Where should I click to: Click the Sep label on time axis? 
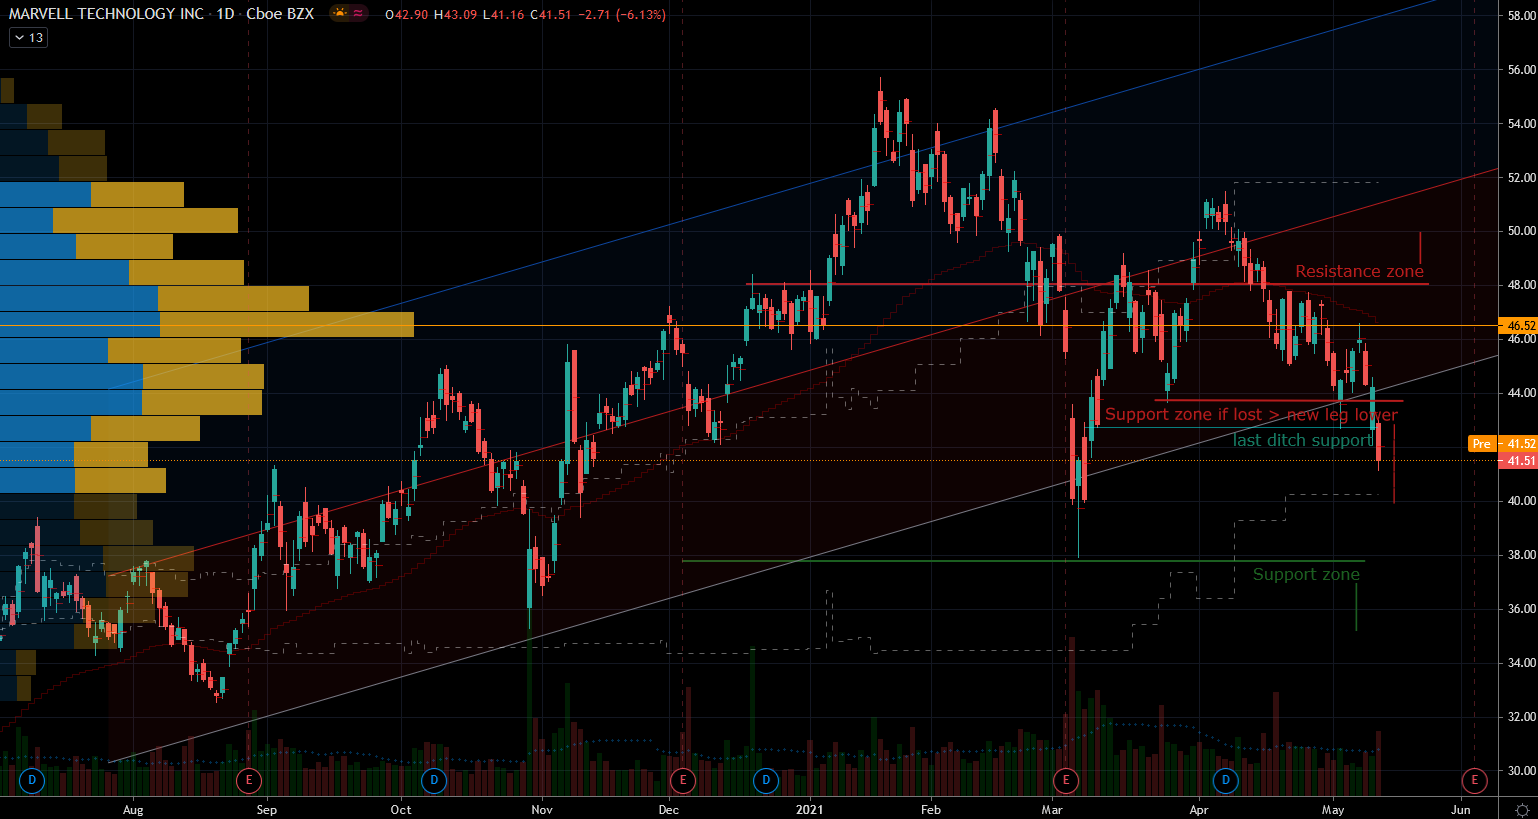tap(266, 810)
